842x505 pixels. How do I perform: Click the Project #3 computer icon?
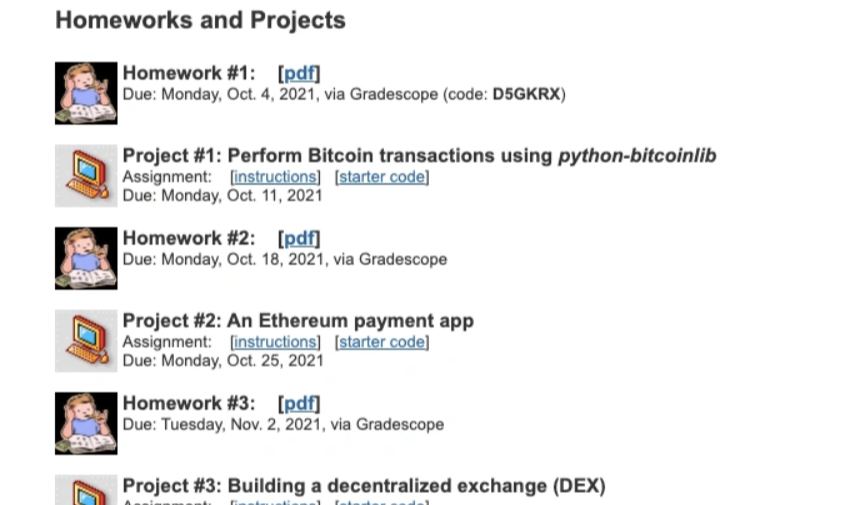tap(86, 489)
